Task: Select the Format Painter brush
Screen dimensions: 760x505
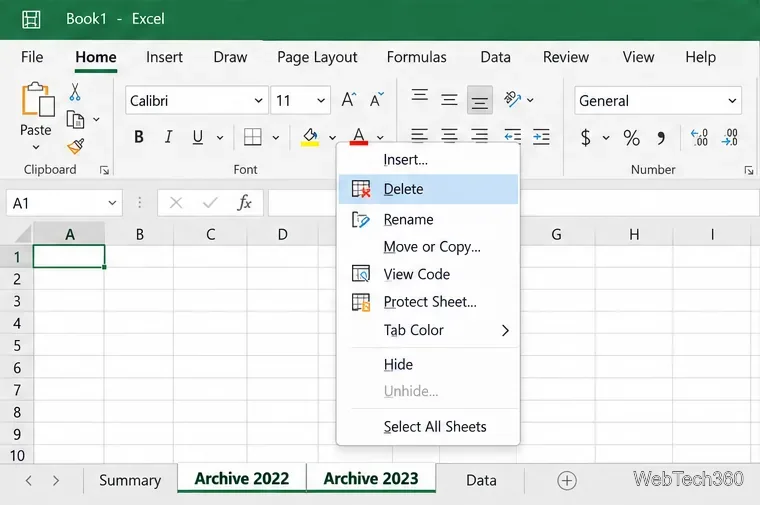Action: [76, 146]
